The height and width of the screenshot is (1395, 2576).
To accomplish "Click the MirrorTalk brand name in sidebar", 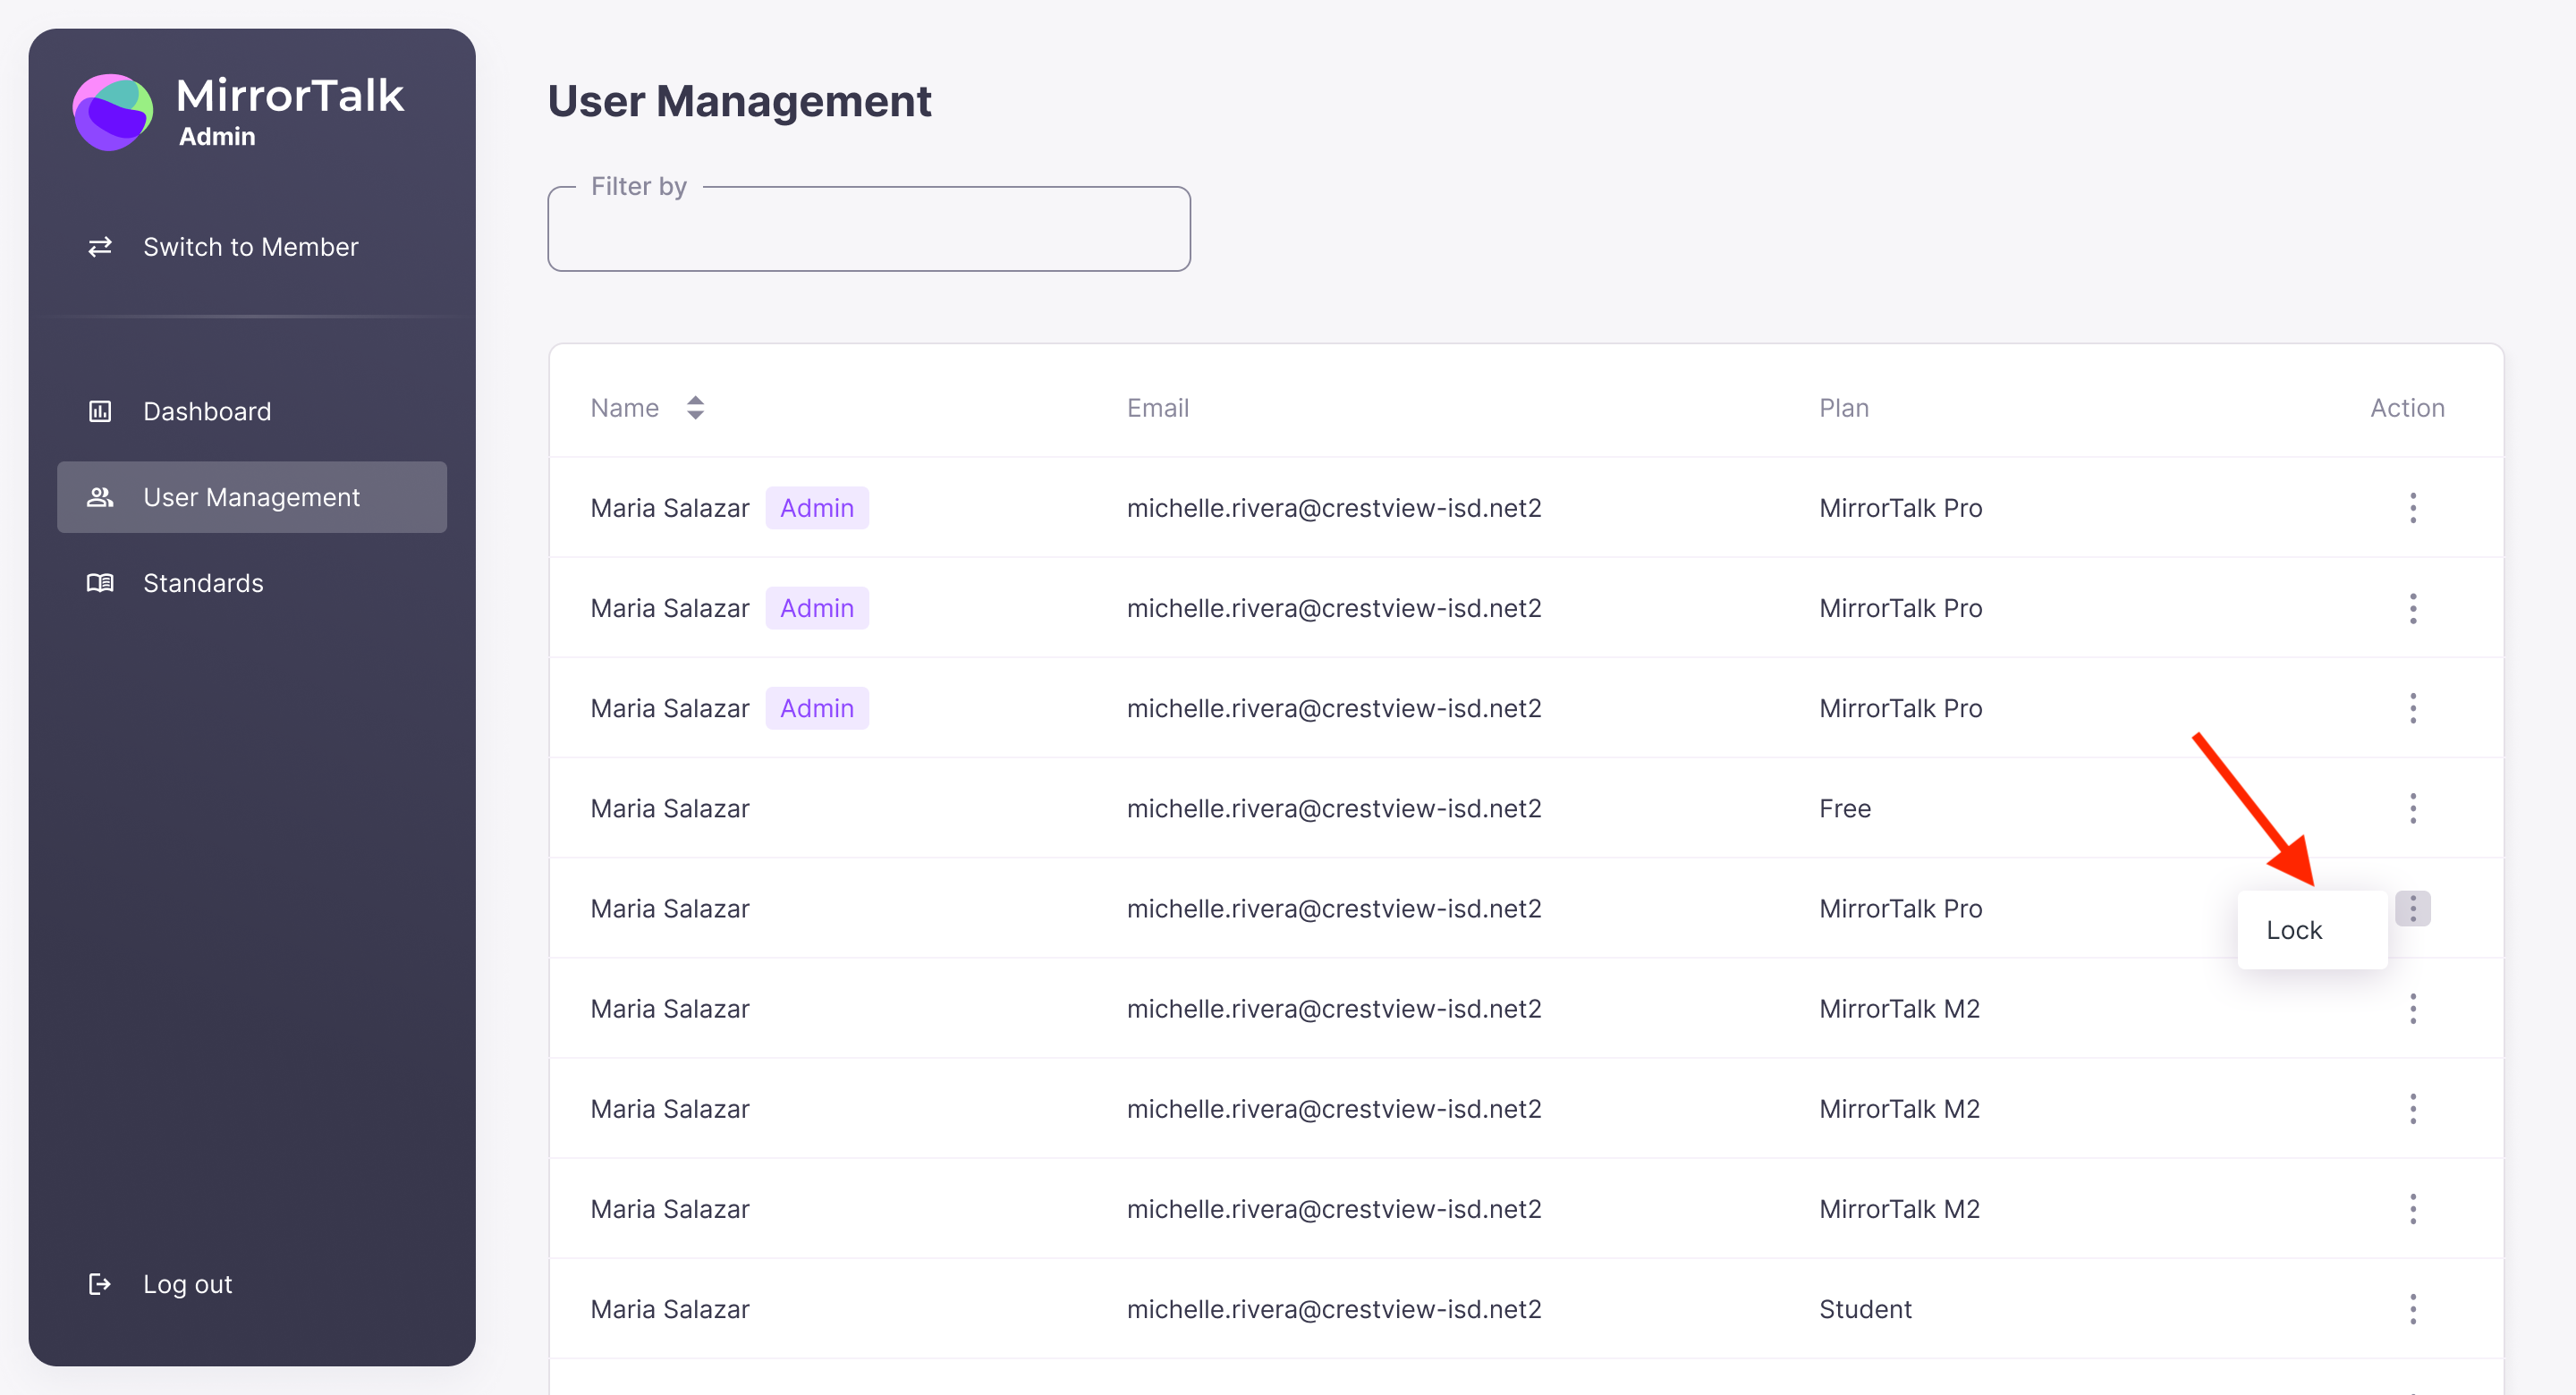I will 290,96.
